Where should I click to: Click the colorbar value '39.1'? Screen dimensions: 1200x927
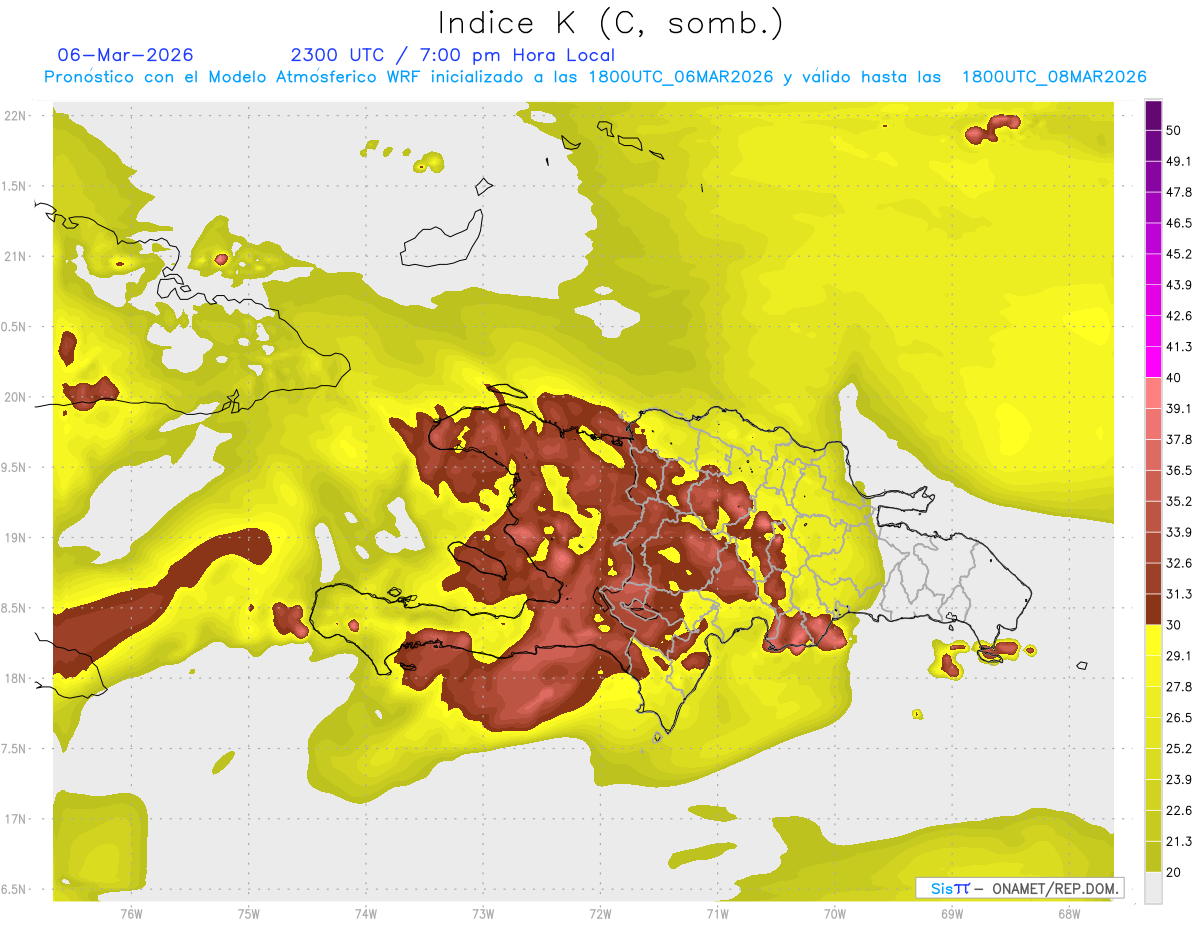click(x=1179, y=408)
